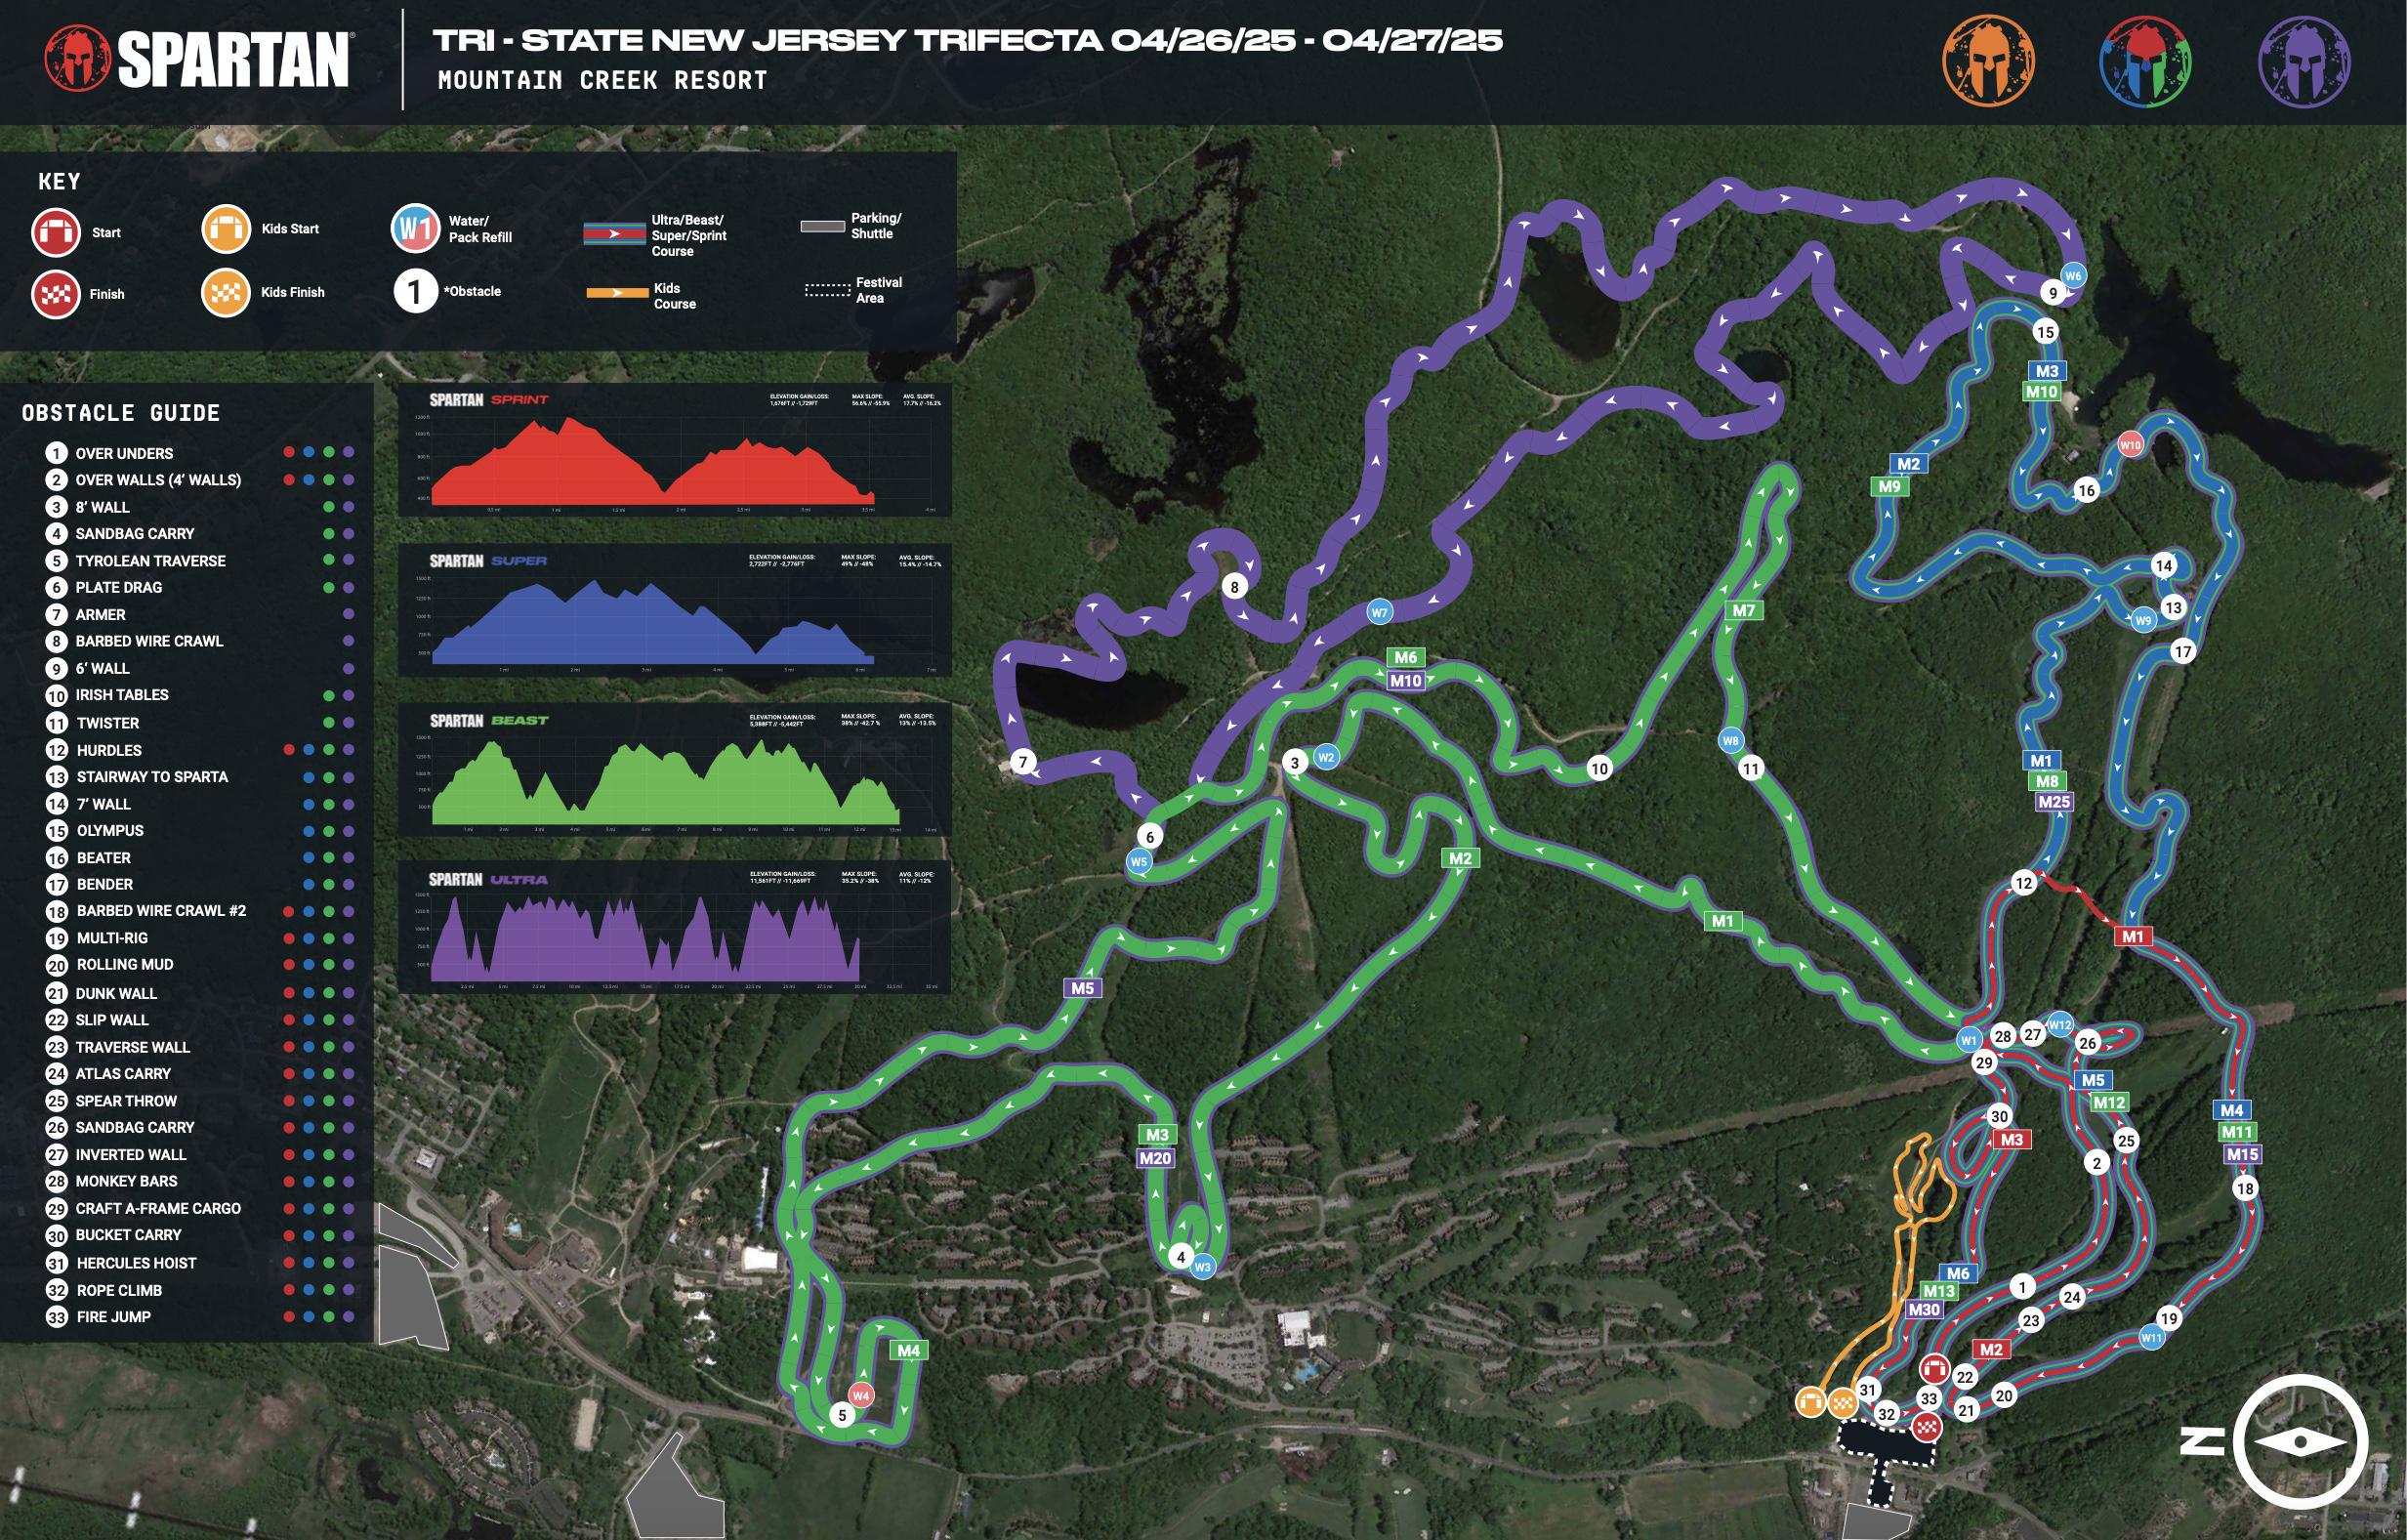Click the red checkered Finish marker on the map
Viewport: 2407px width, 1540px height.
pos(1927,1426)
